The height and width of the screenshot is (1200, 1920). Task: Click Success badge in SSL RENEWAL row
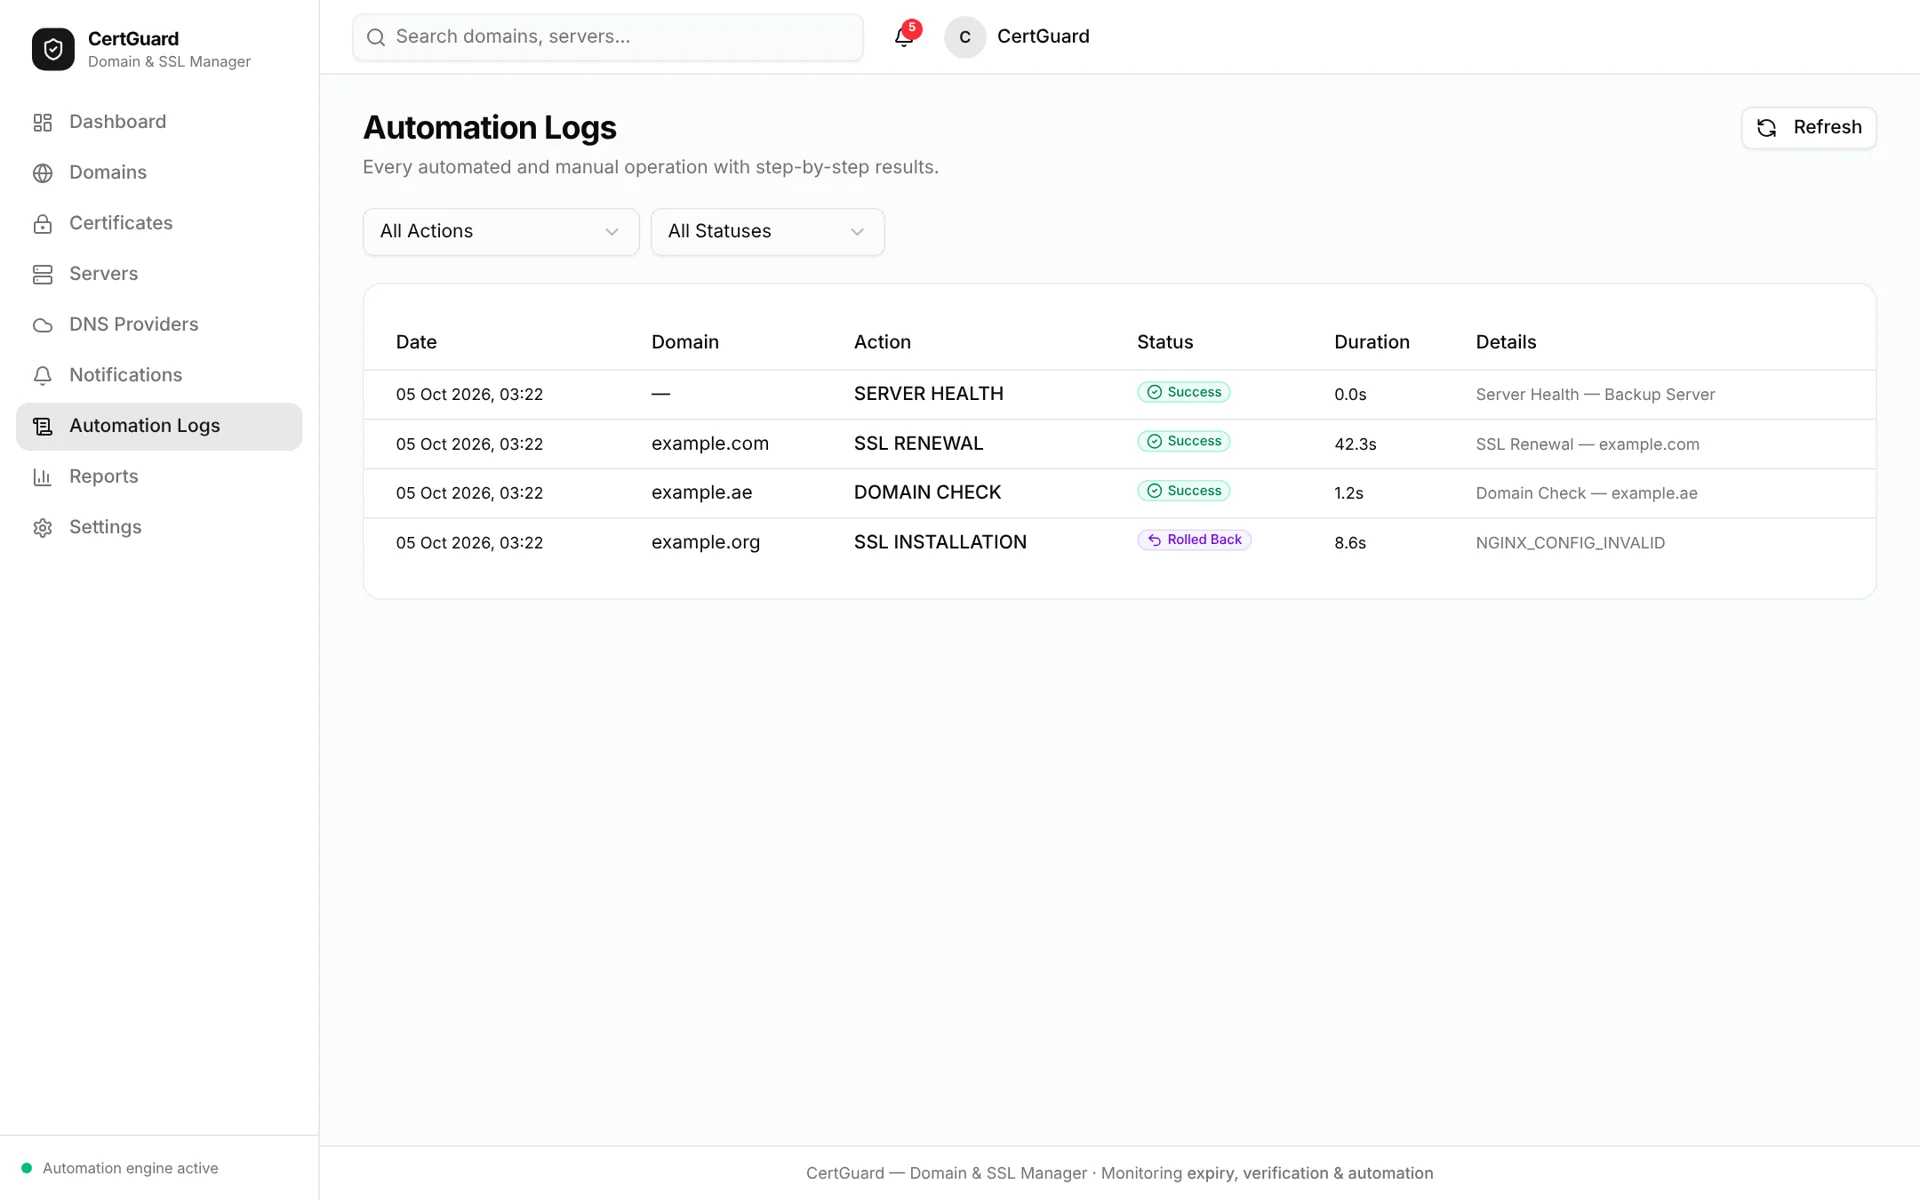[1184, 441]
